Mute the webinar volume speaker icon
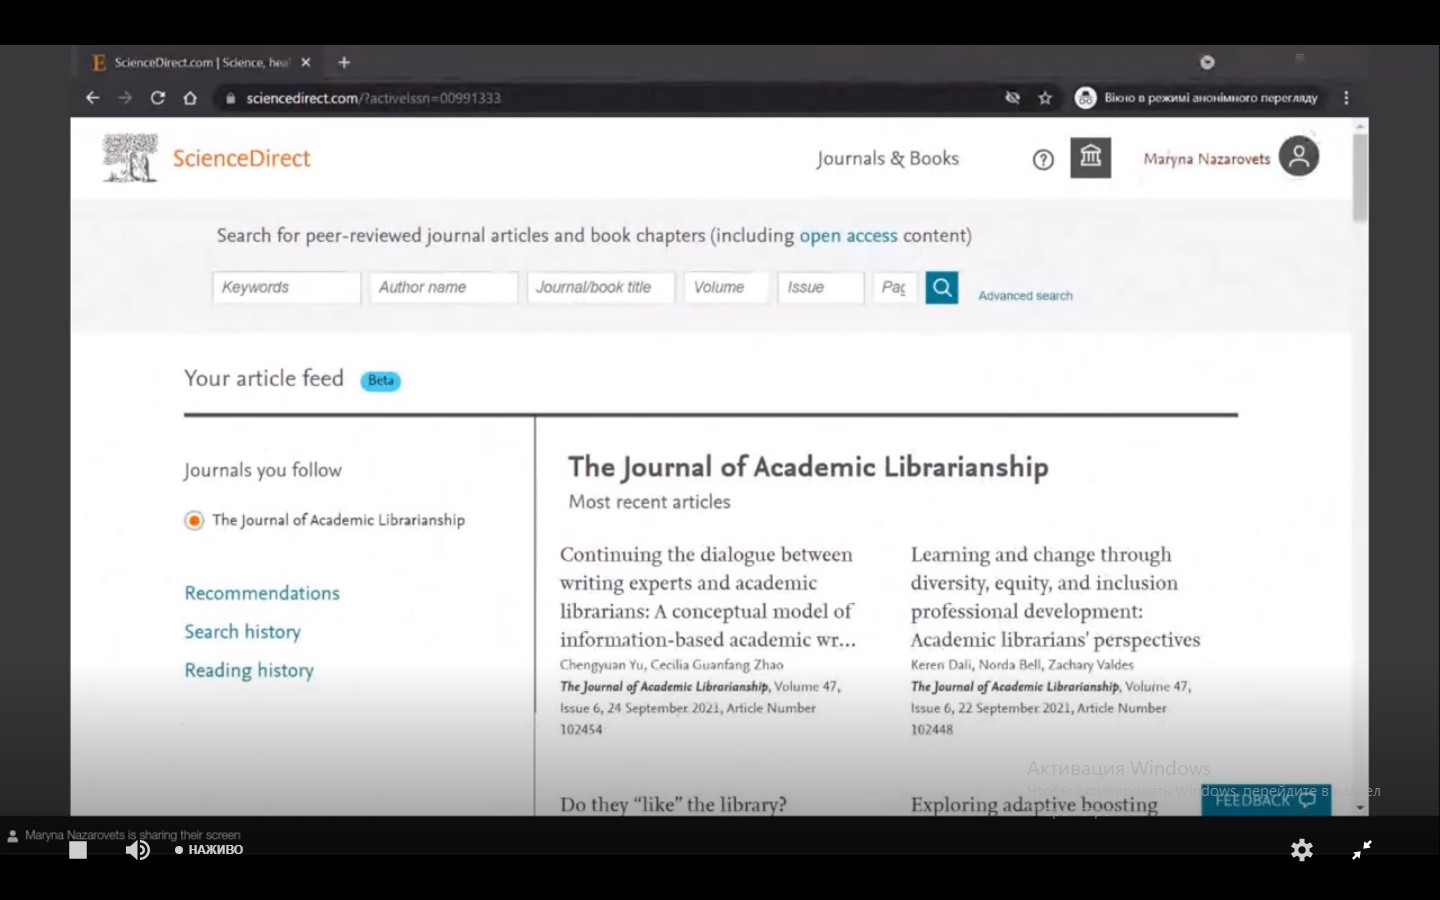This screenshot has width=1440, height=900. tap(137, 850)
